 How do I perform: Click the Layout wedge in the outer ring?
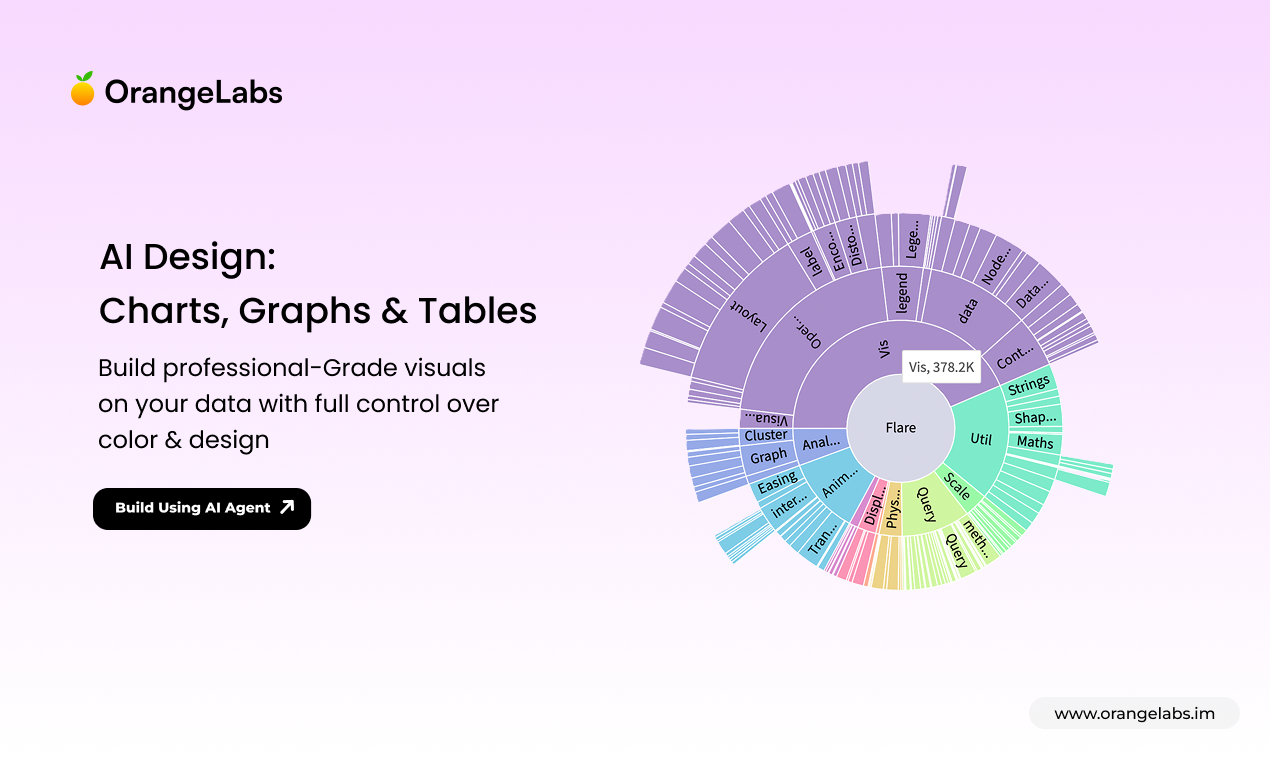coord(746,315)
